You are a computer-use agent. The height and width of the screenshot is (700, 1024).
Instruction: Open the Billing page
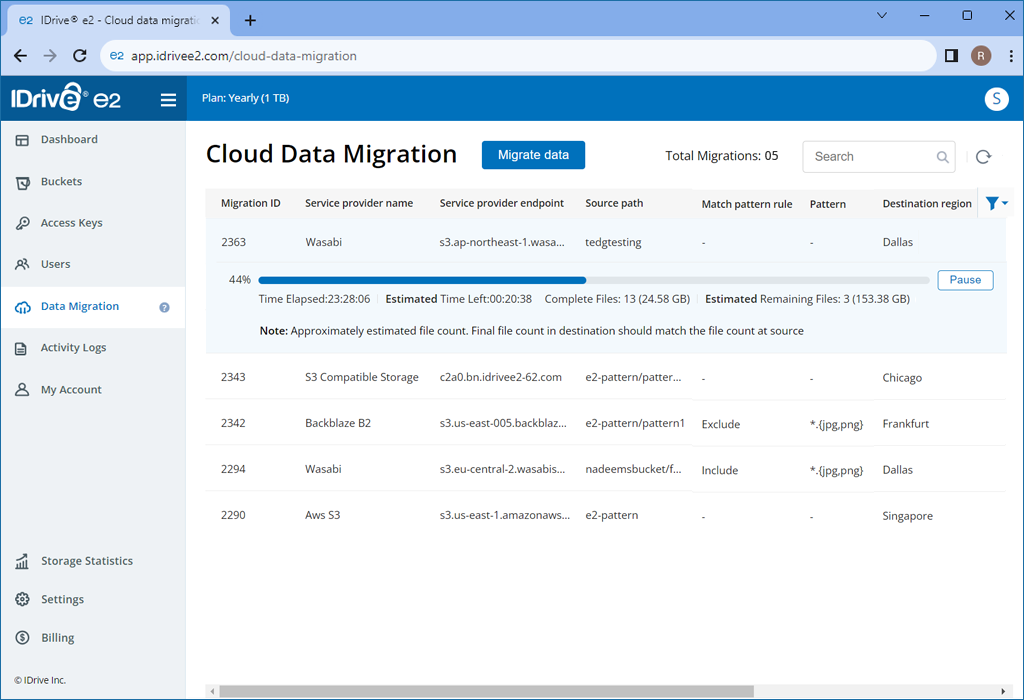coord(57,638)
